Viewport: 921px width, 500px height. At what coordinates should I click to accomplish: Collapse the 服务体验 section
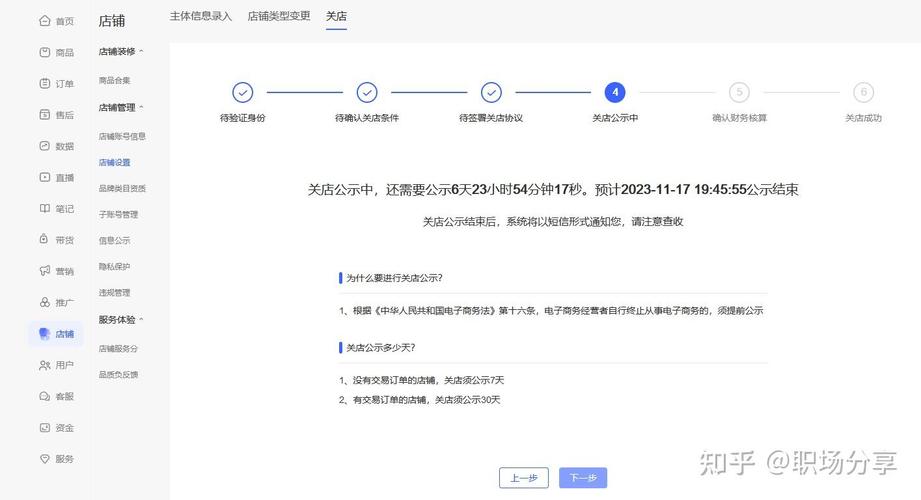coord(141,320)
